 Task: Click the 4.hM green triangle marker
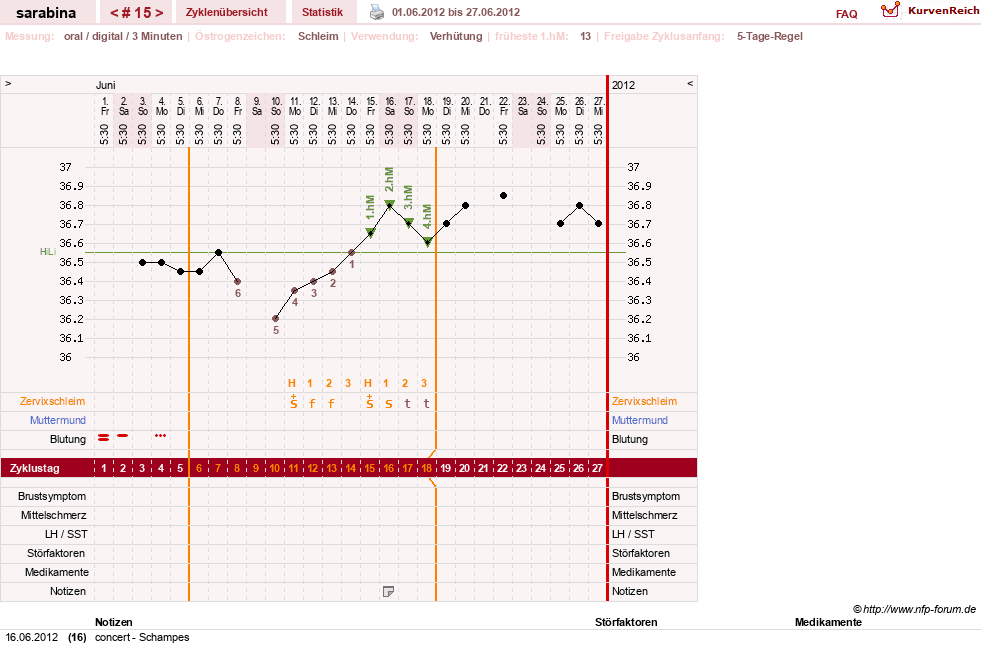[x=427, y=241]
